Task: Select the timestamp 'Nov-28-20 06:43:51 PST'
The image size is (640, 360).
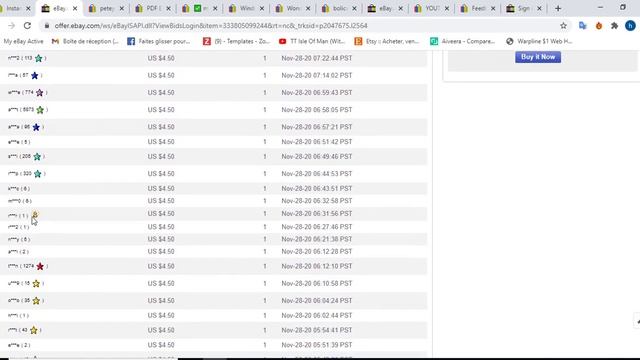Action: [x=317, y=189]
